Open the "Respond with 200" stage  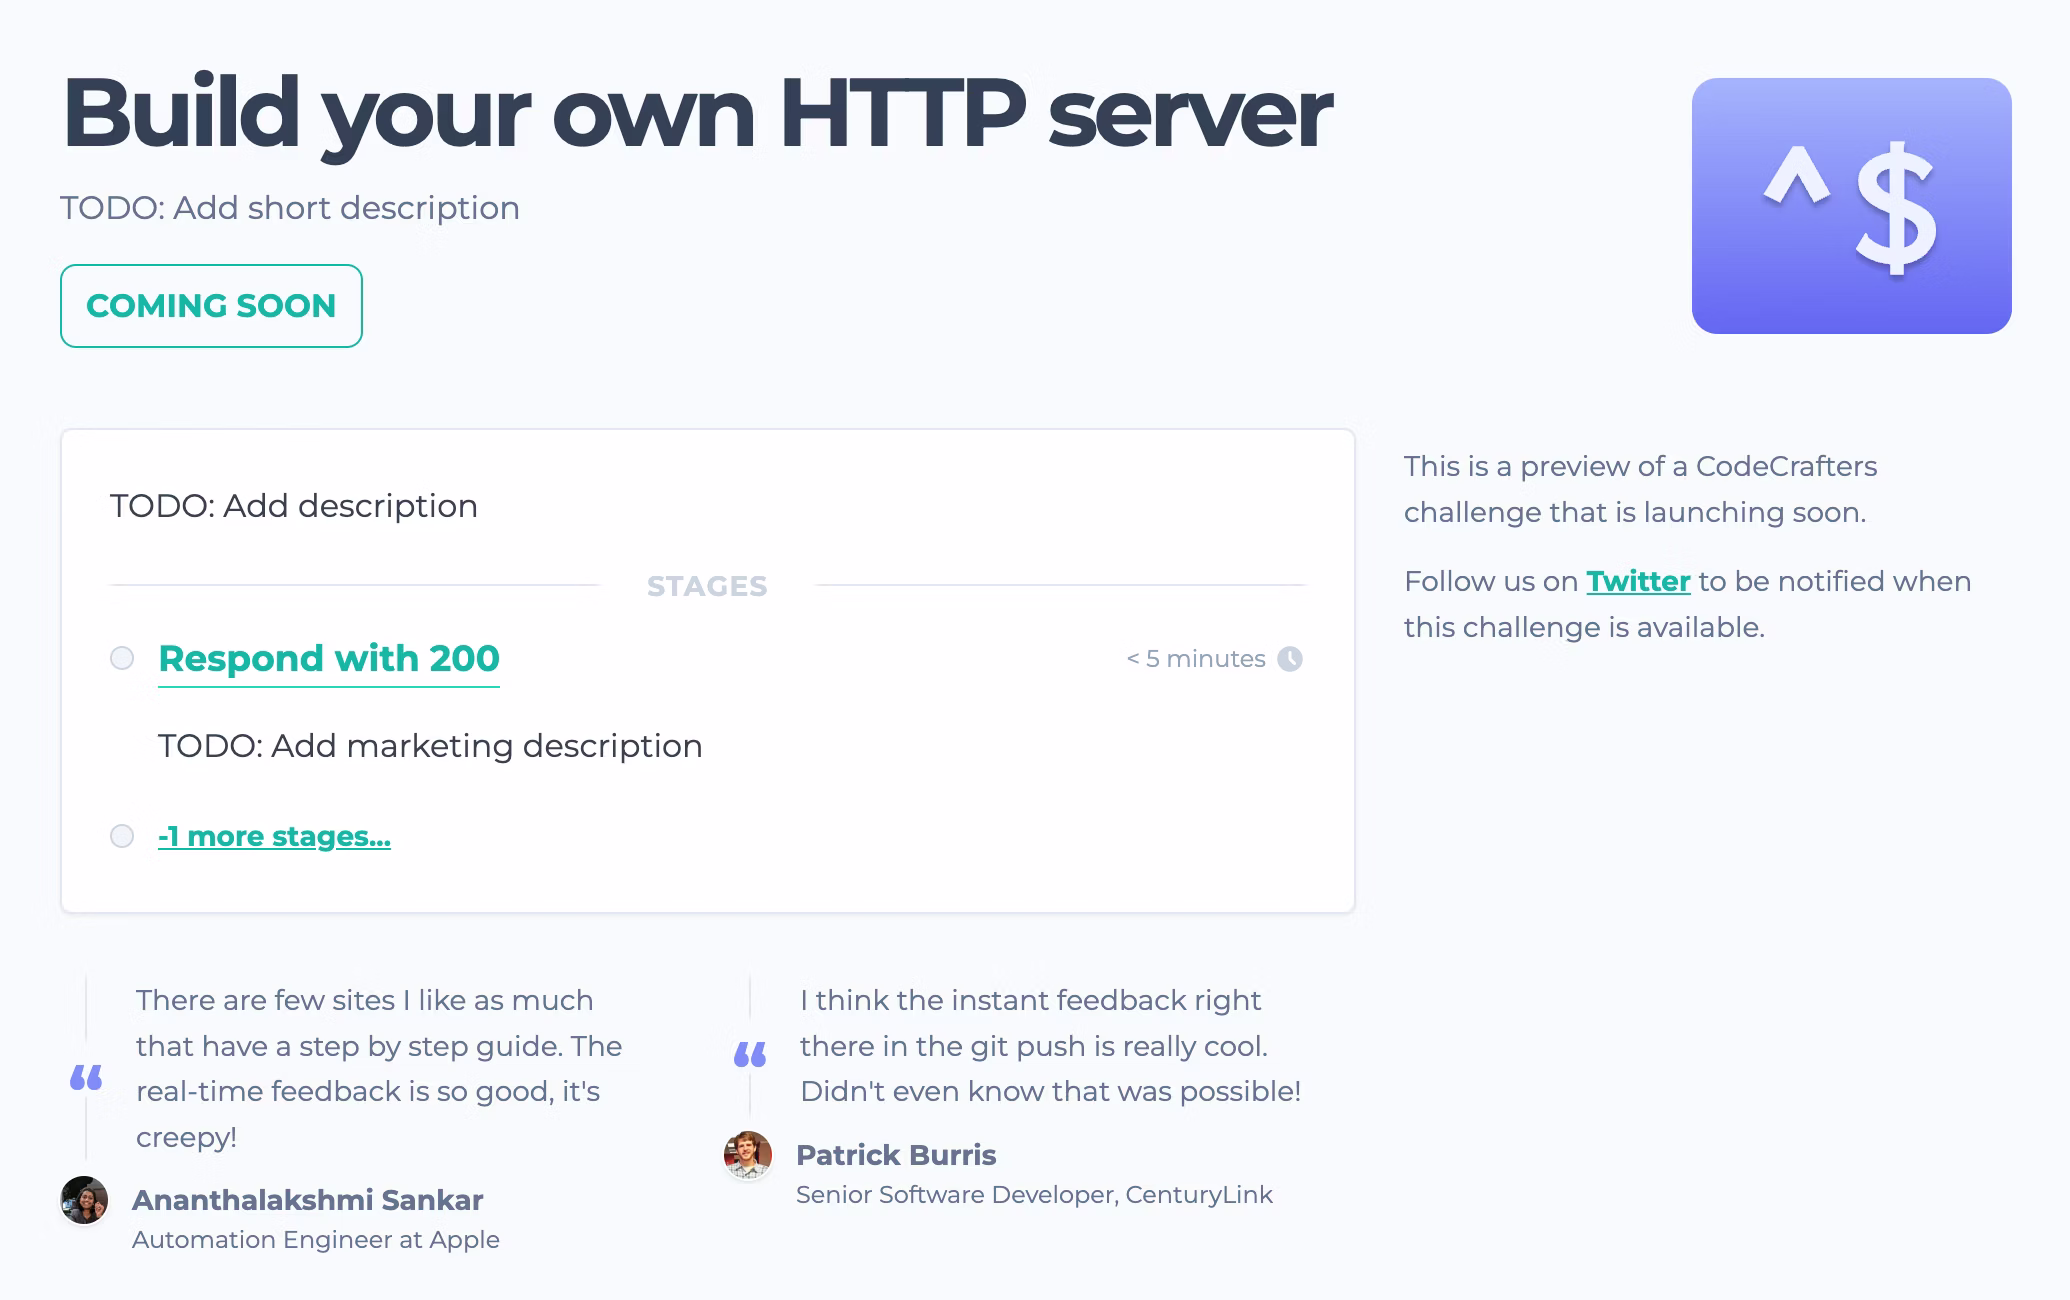[x=329, y=659]
